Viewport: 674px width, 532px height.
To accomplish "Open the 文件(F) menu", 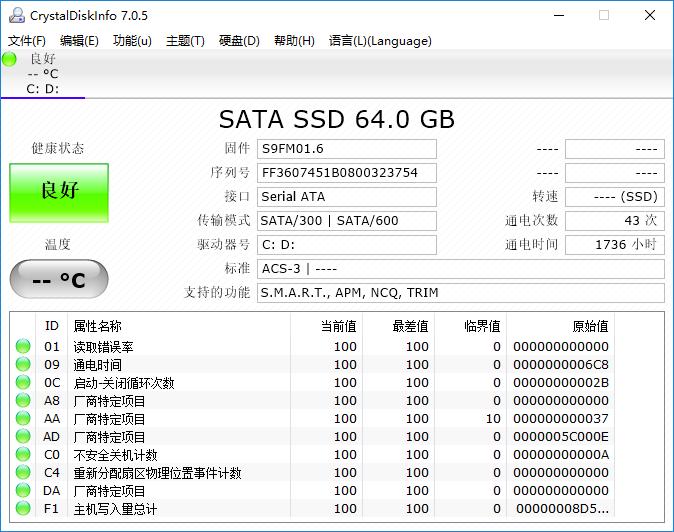I will coord(27,41).
